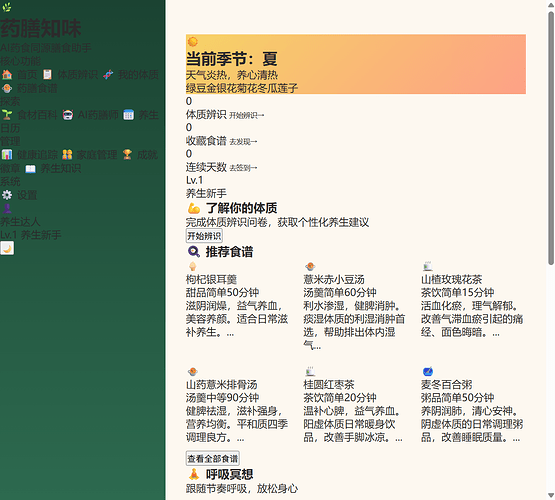Click the gear icon for 设置

coord(7,195)
